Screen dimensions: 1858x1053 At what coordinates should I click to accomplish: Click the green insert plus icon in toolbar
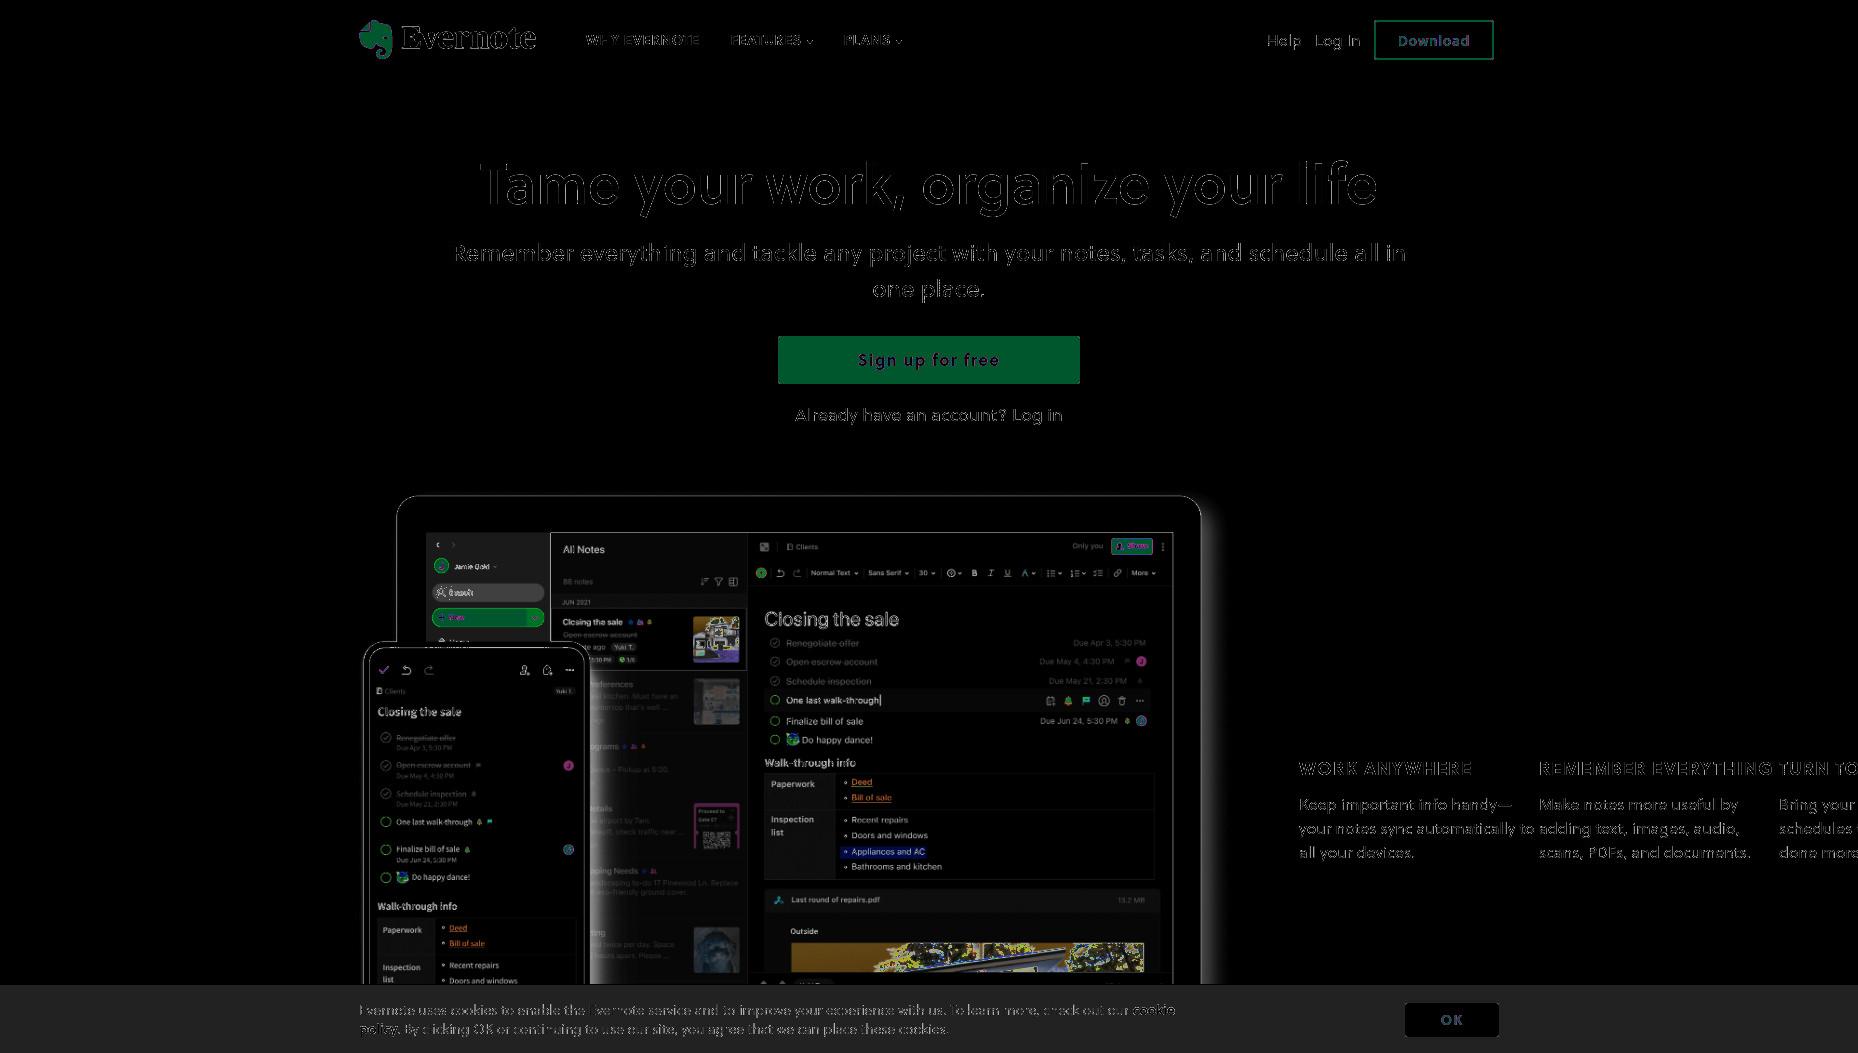761,573
